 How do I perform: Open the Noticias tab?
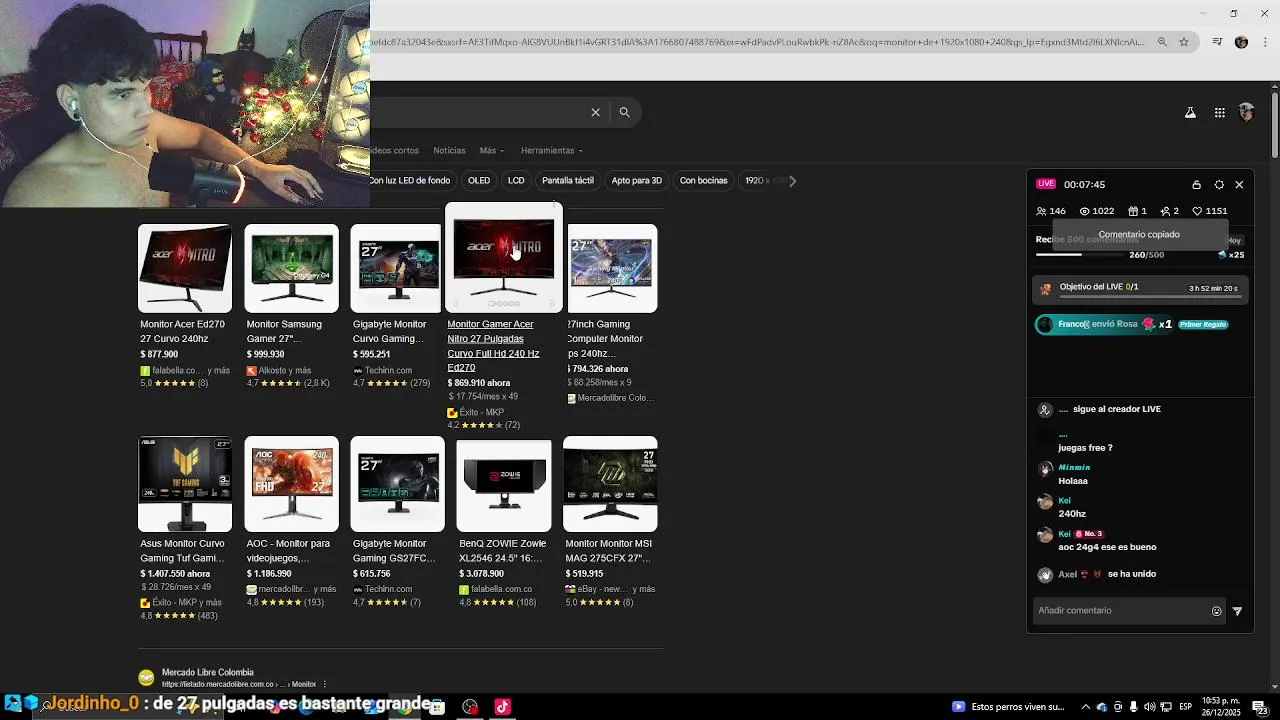pos(449,150)
